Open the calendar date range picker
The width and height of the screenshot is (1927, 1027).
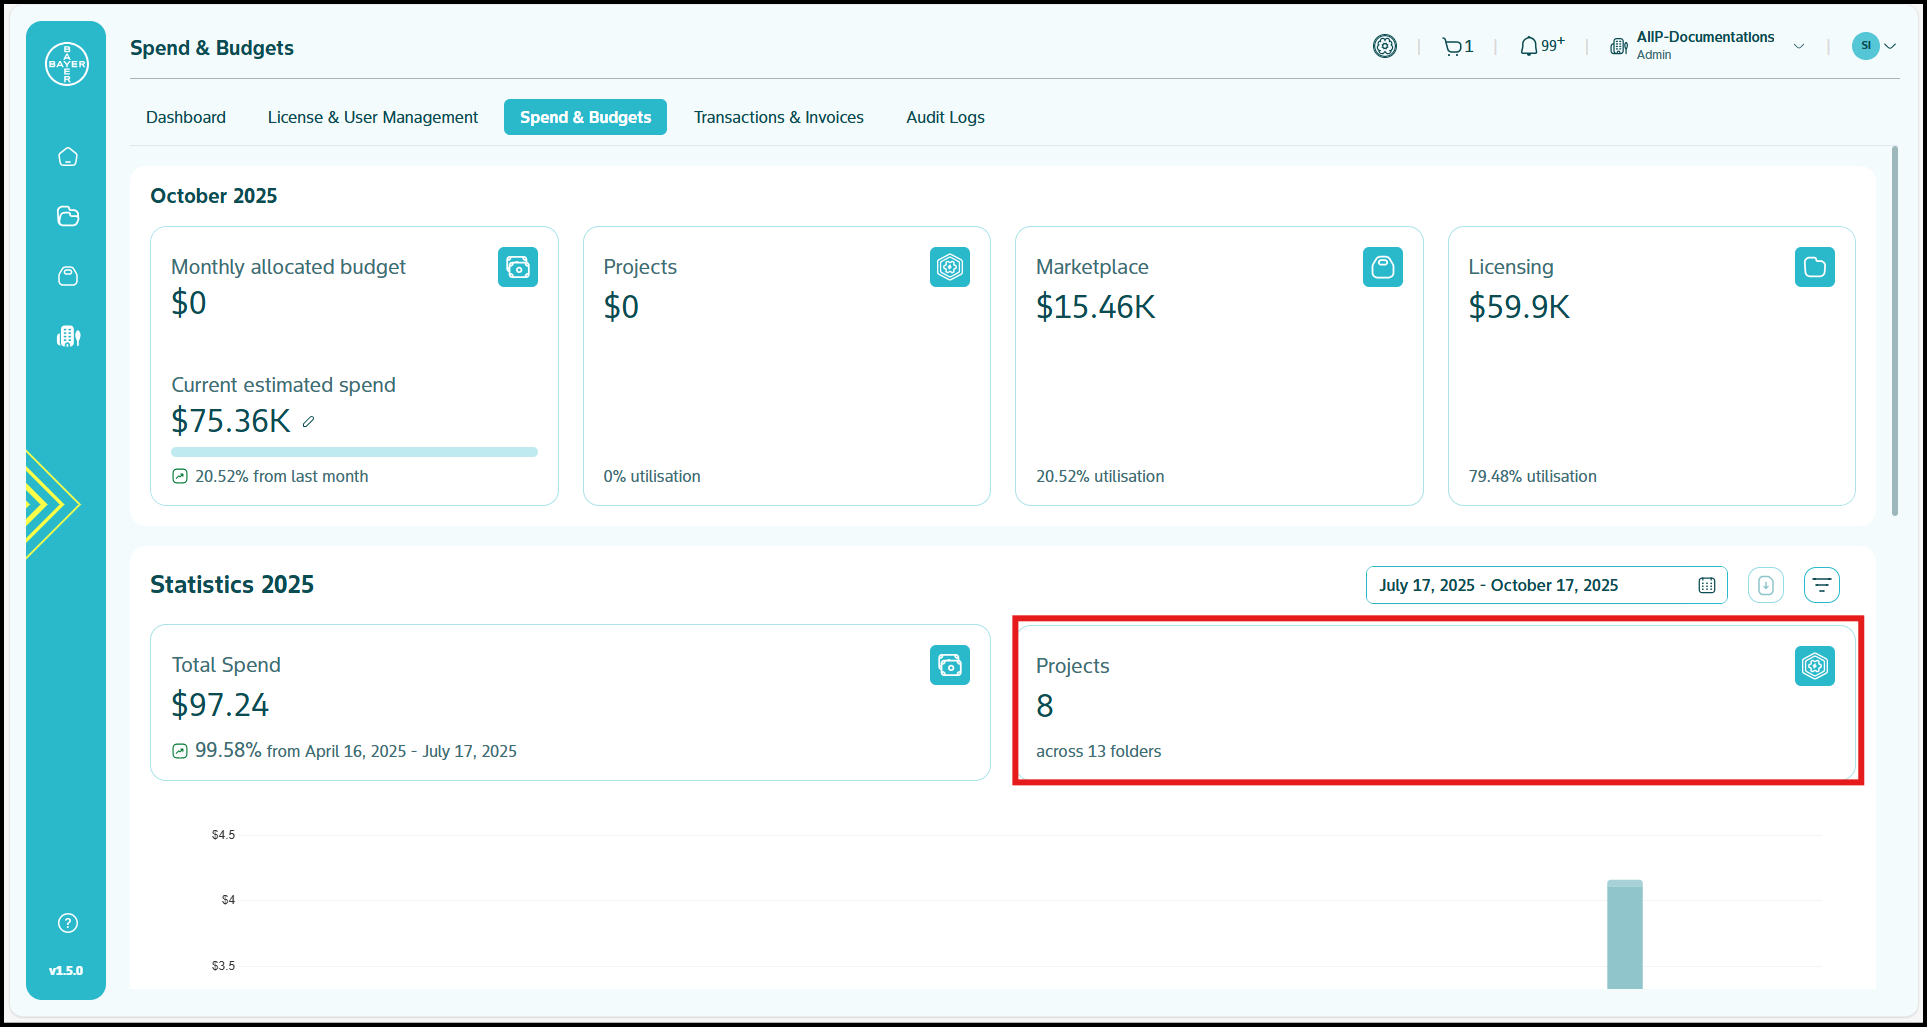coord(1706,585)
